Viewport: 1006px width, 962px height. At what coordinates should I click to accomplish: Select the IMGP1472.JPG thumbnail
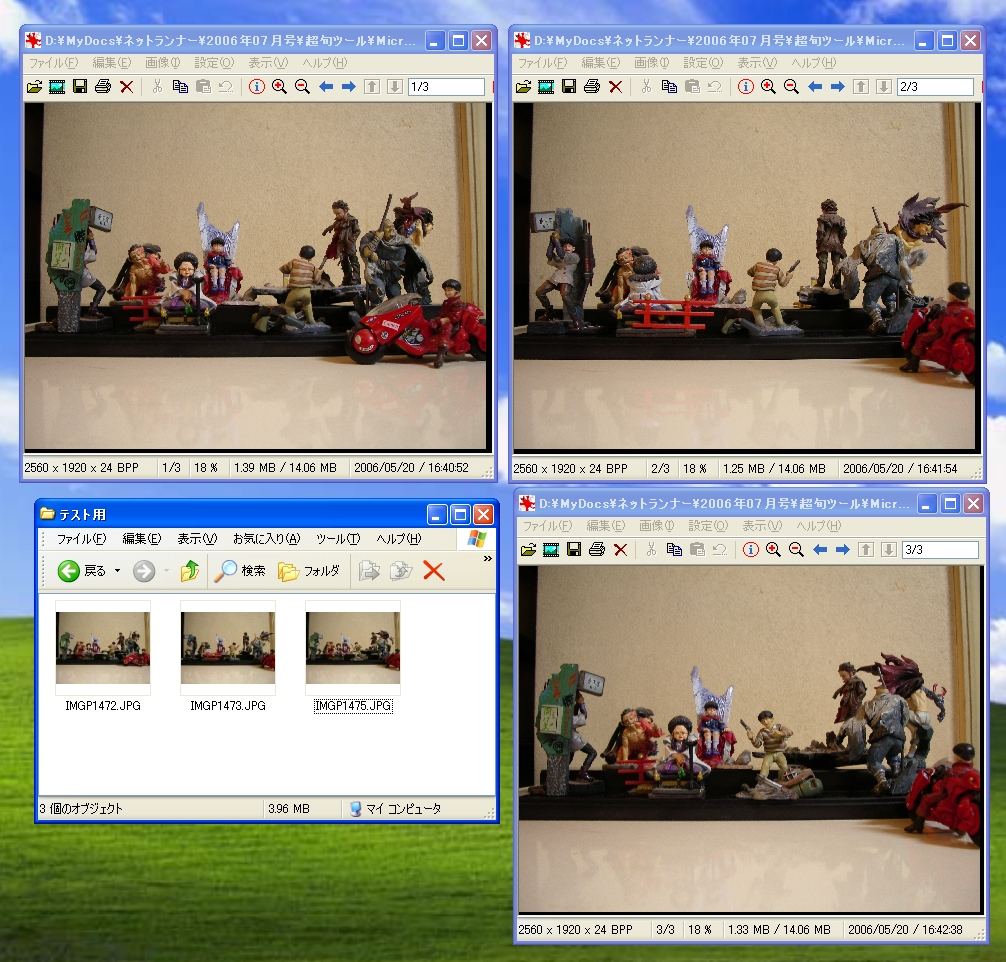click(x=103, y=648)
